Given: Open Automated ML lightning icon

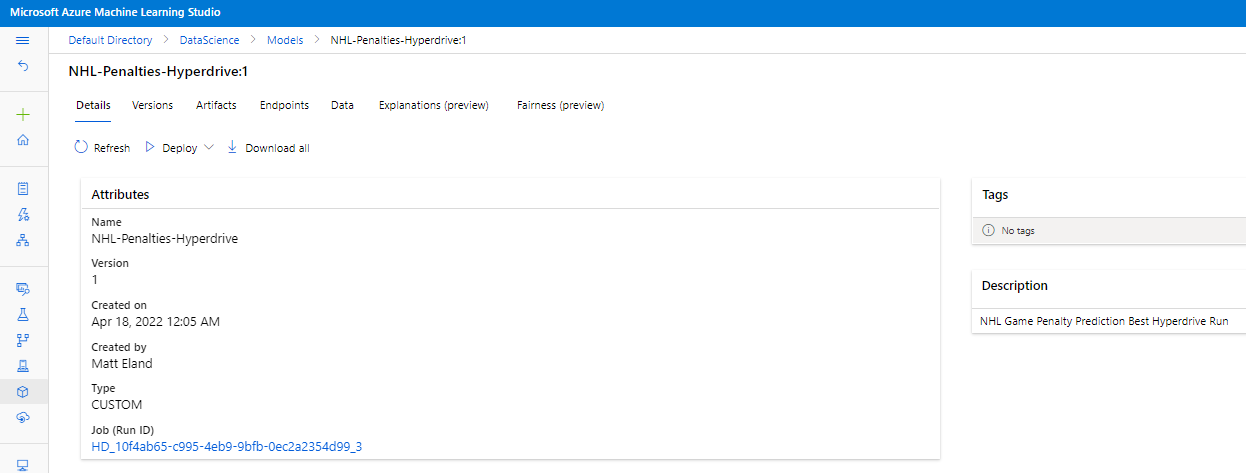Looking at the screenshot, I should point(23,214).
